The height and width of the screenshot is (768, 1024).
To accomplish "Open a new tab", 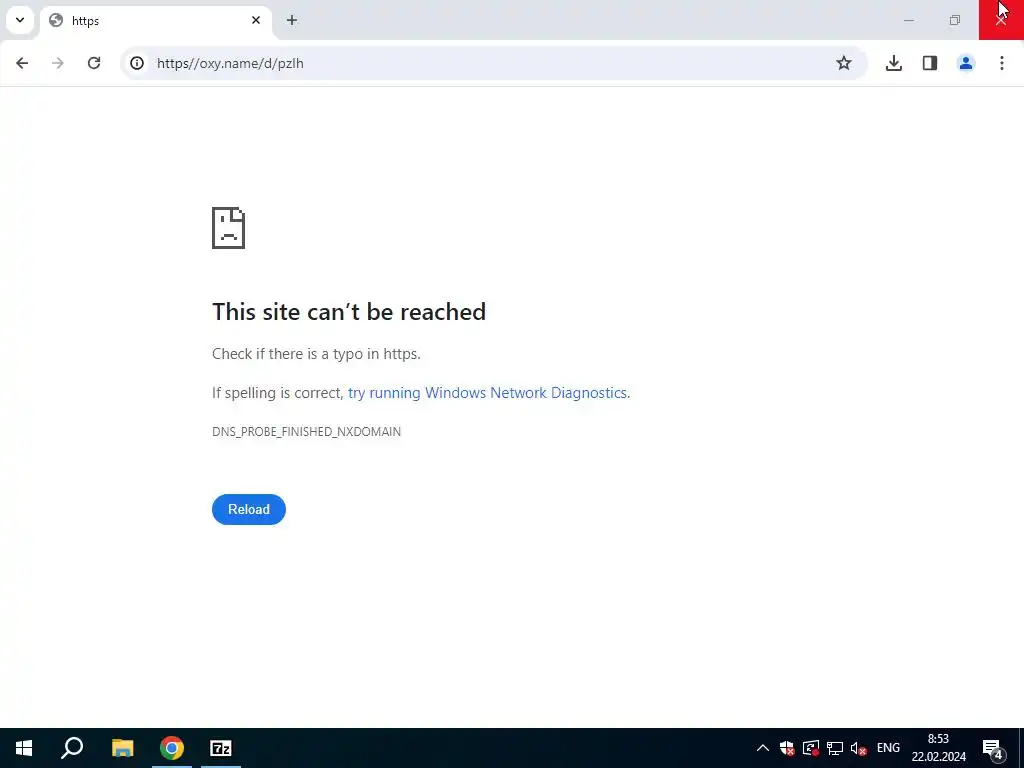I will point(292,20).
